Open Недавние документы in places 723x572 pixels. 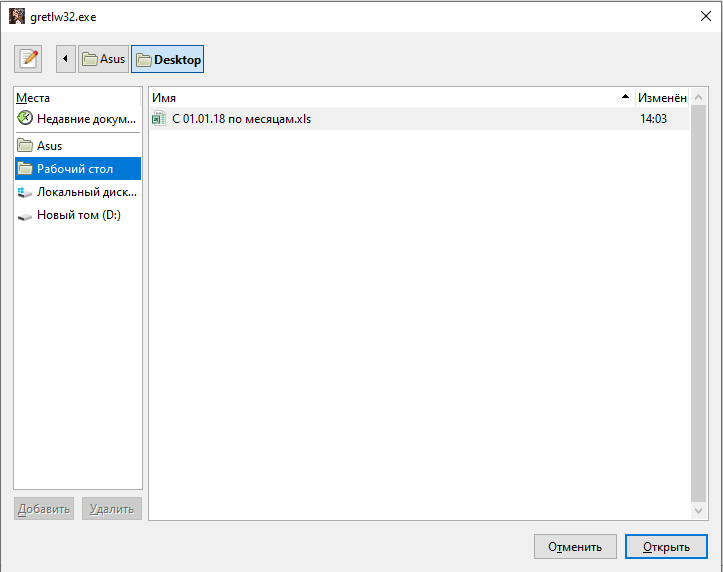click(x=78, y=119)
